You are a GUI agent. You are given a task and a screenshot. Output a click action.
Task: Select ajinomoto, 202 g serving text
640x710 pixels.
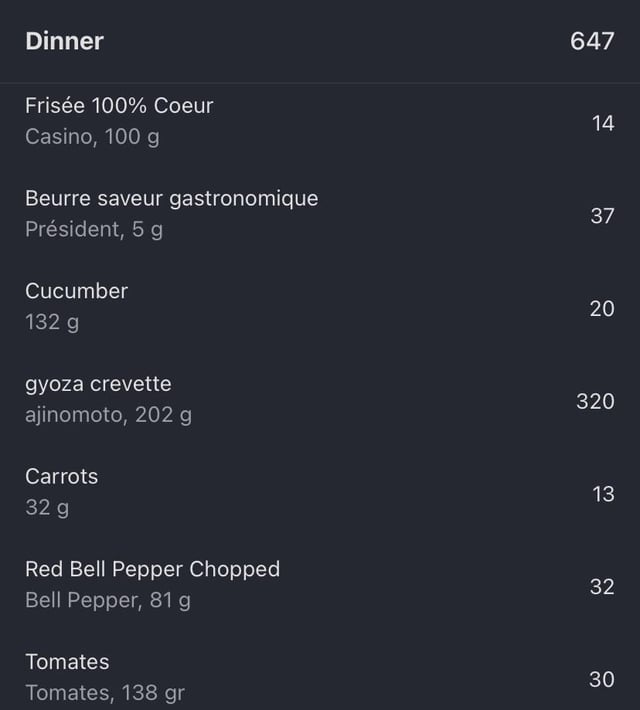109,415
